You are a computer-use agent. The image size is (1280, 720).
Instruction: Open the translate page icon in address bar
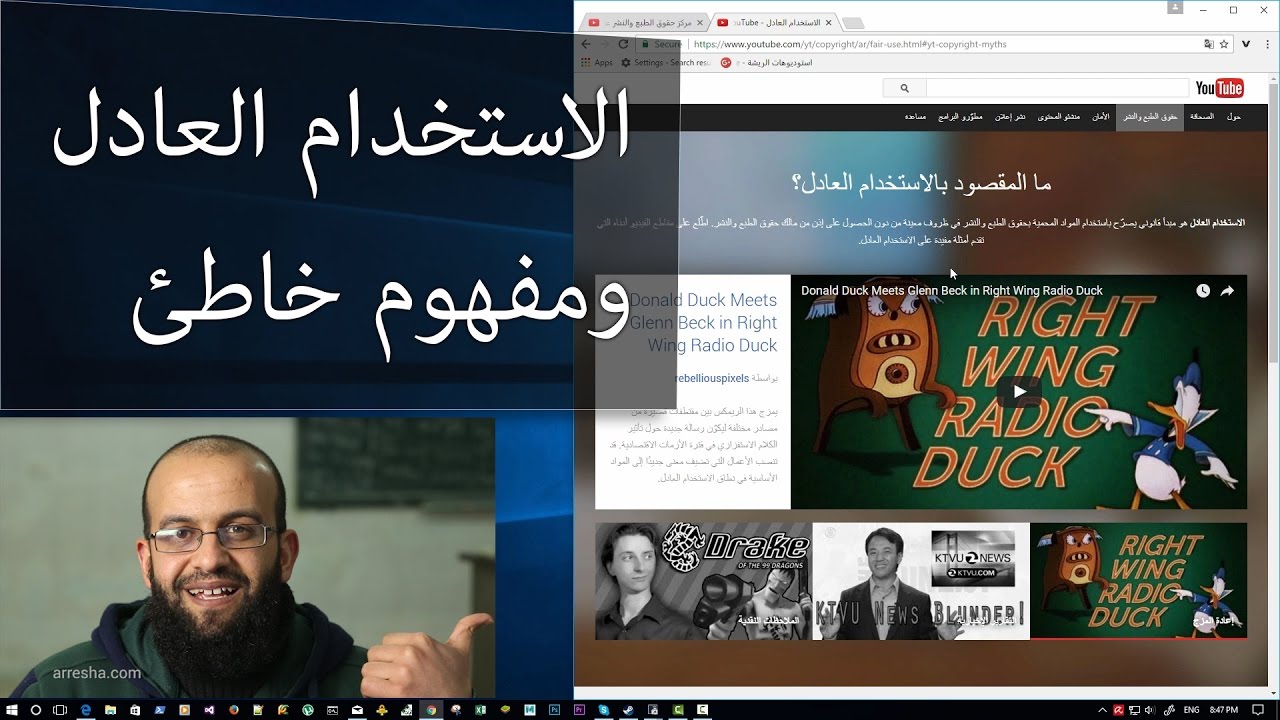click(1209, 44)
